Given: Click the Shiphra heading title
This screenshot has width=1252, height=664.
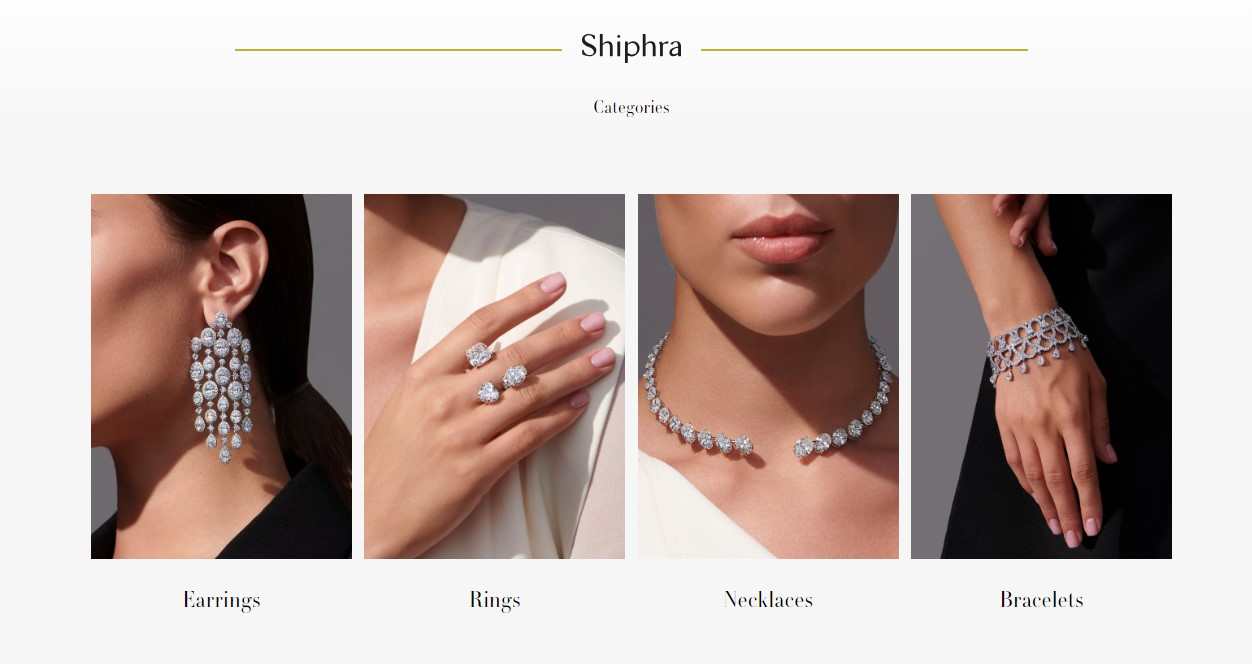Looking at the screenshot, I should (631, 47).
